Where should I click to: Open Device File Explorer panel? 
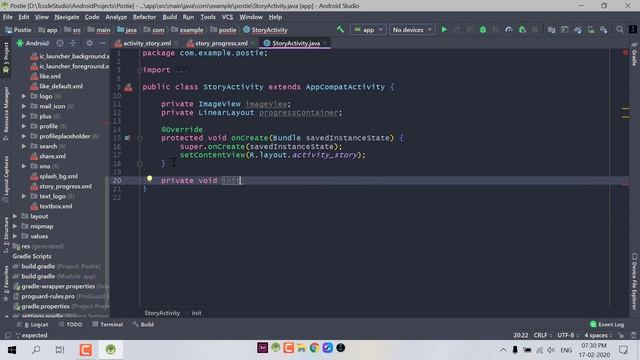tap(634, 282)
